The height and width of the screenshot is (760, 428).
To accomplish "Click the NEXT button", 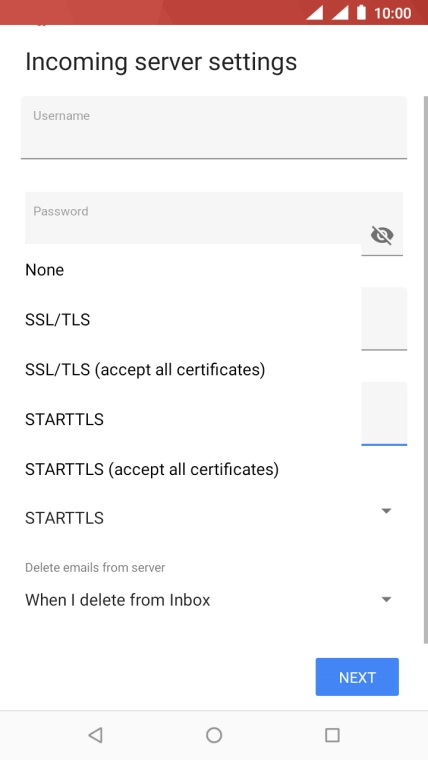I will [x=357, y=677].
